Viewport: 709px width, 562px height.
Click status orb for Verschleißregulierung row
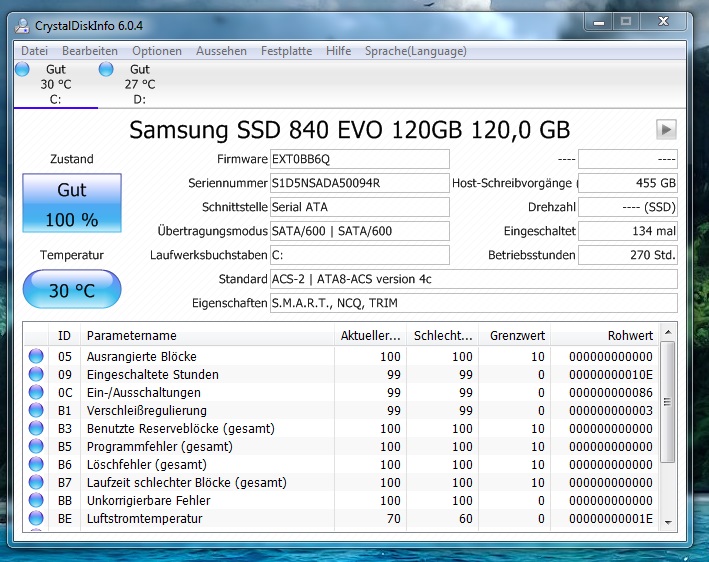(36, 411)
